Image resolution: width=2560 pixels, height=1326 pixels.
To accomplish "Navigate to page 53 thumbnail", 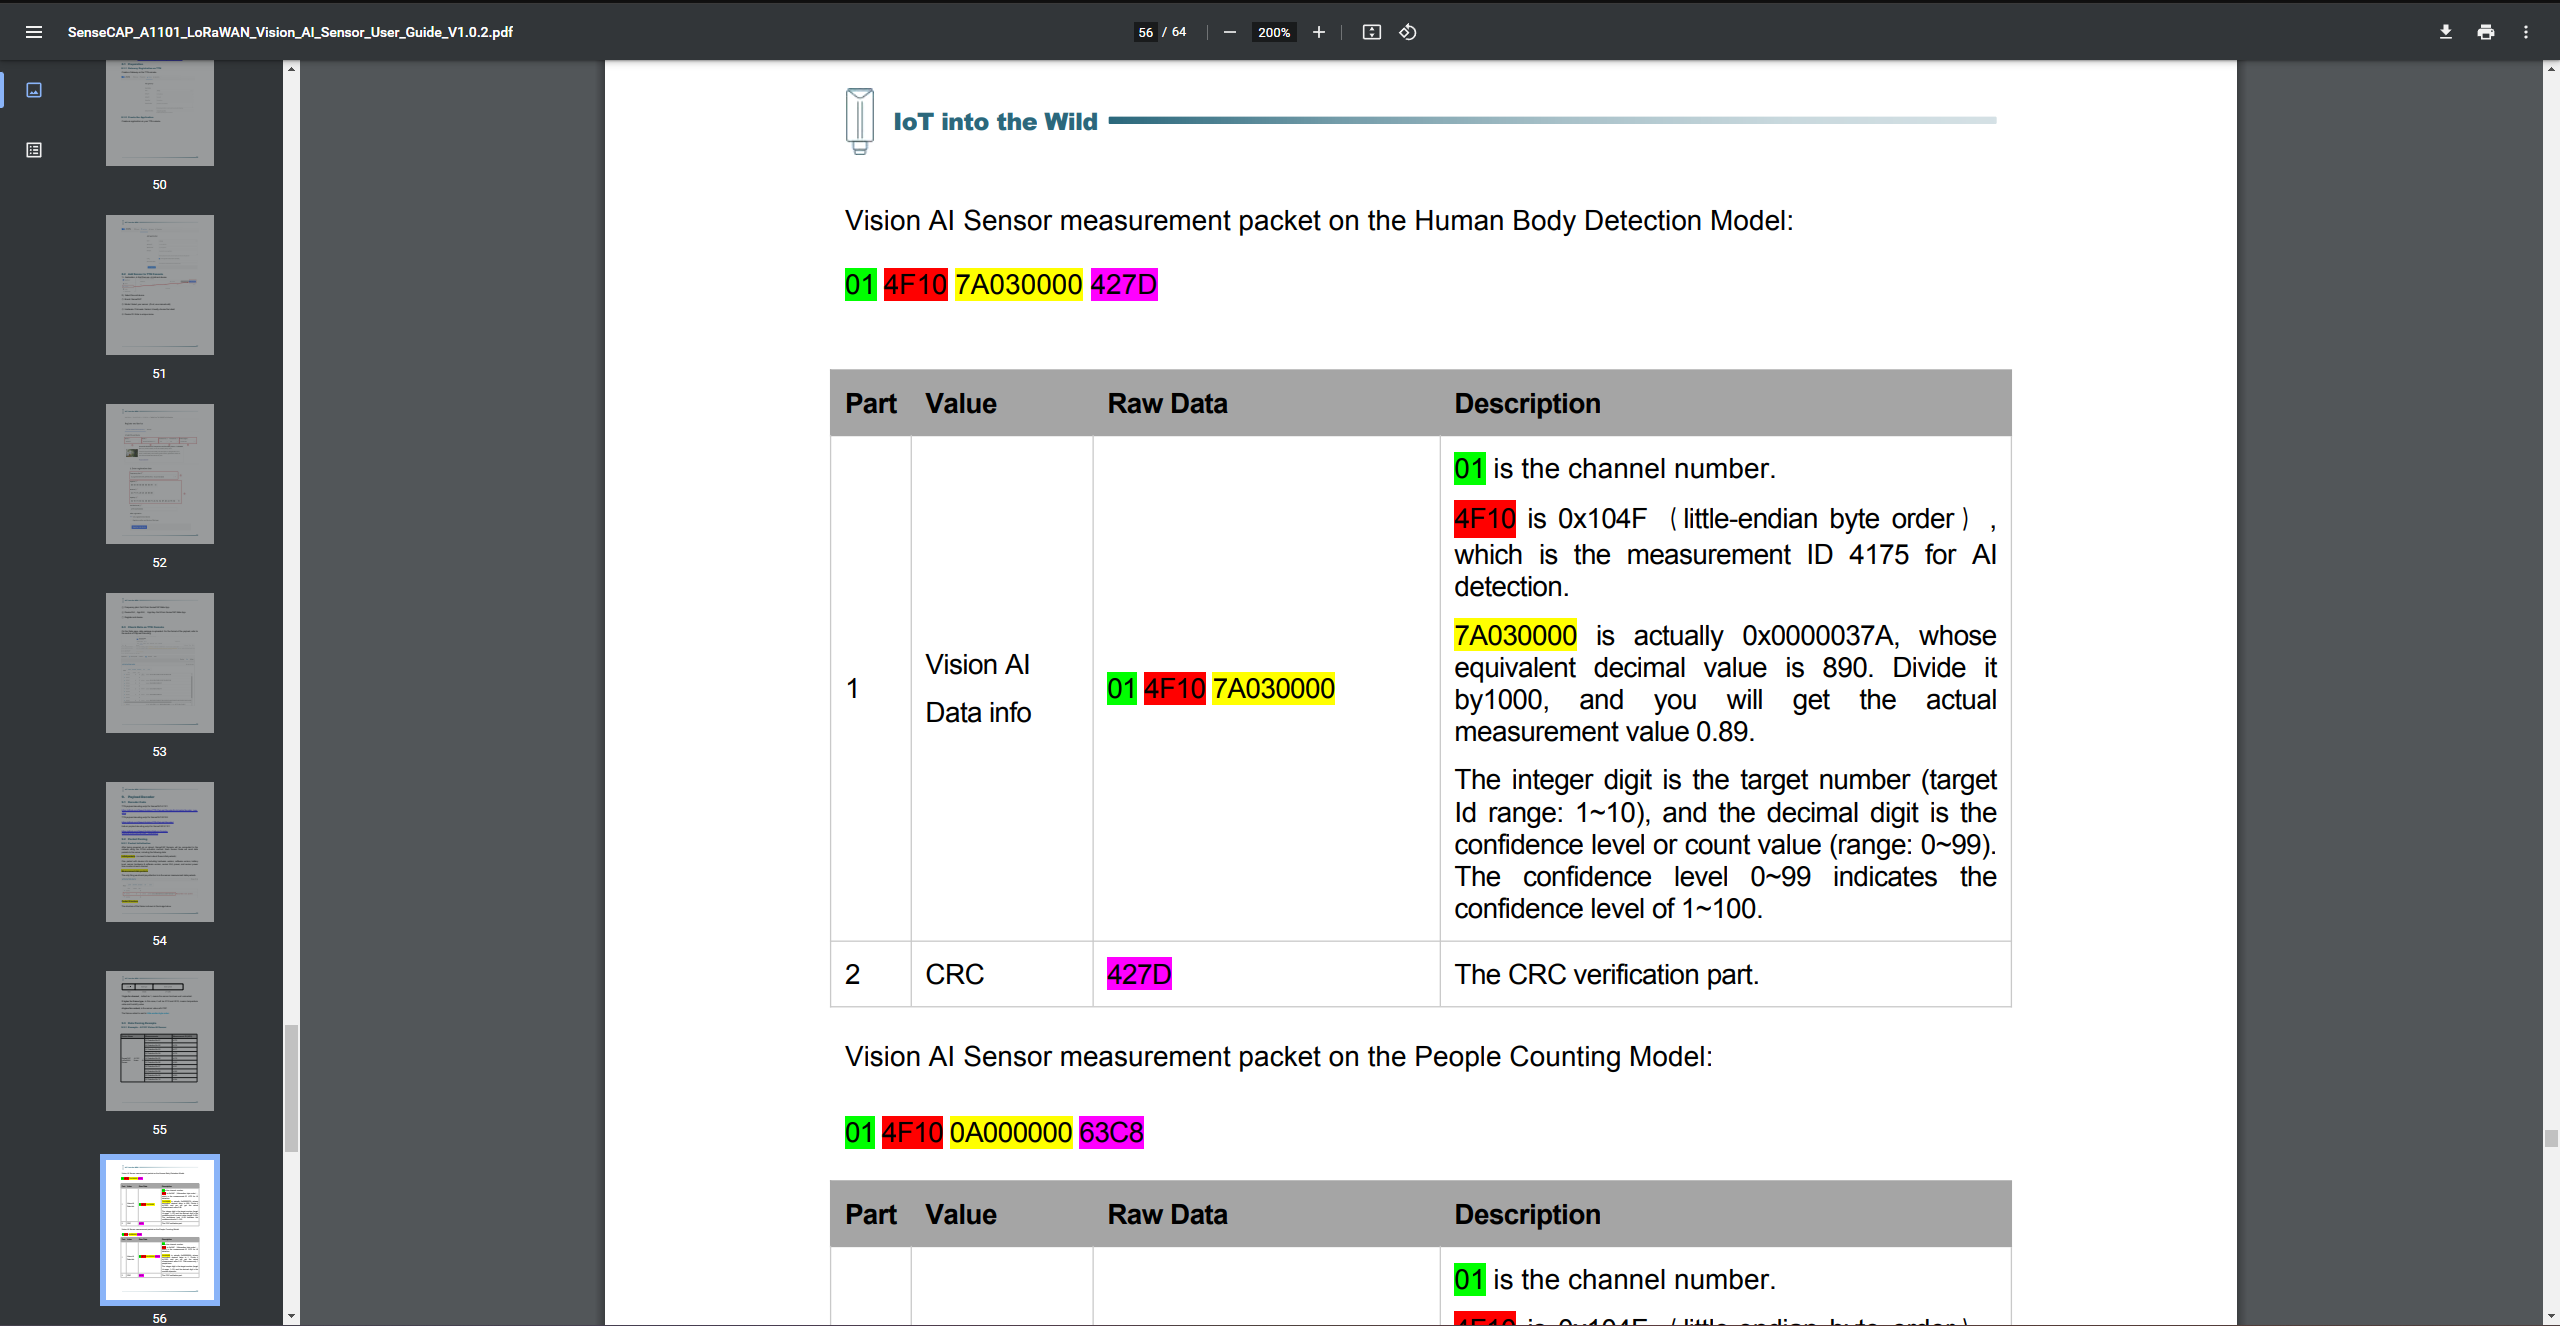I will 159,662.
